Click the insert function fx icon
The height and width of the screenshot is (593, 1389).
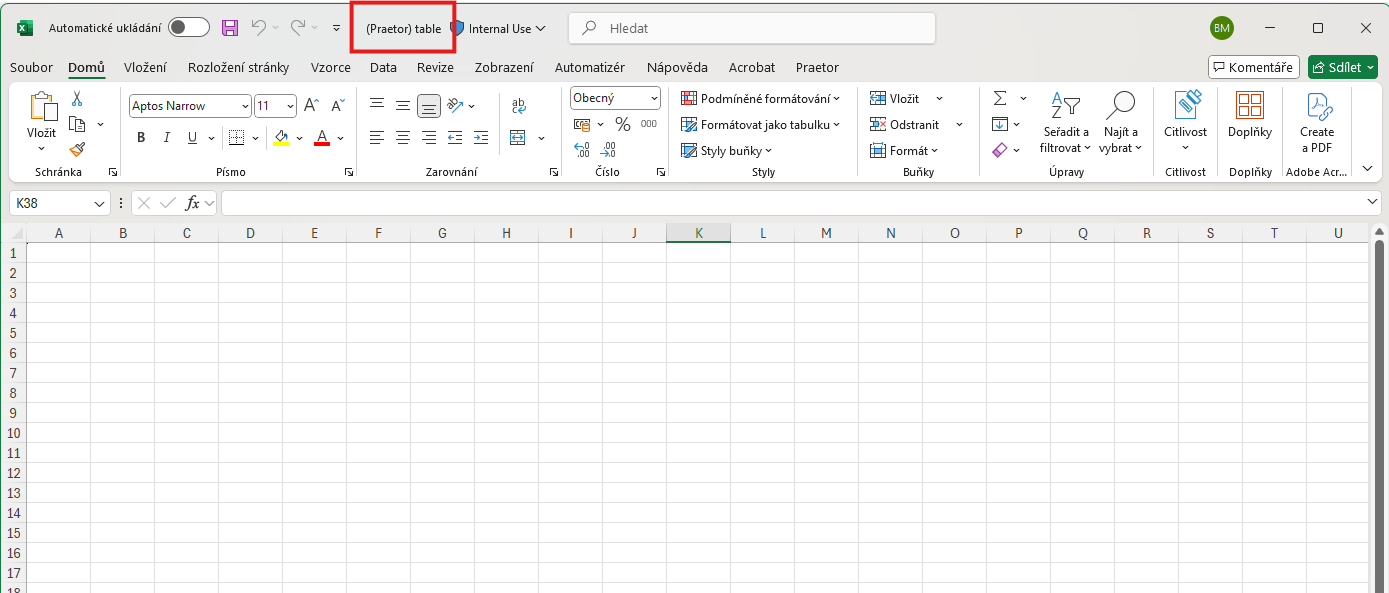pyautogui.click(x=193, y=203)
